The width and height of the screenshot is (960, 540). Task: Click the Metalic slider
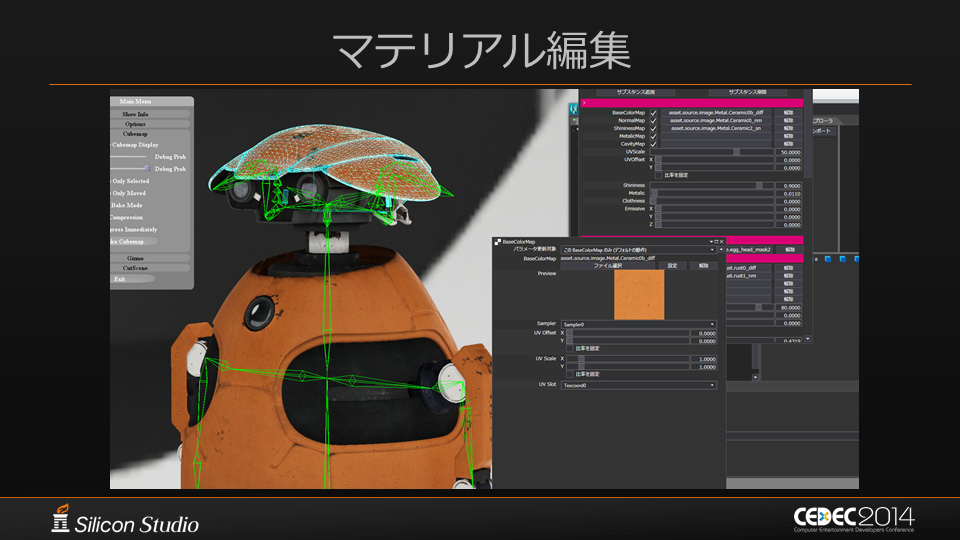[711, 193]
